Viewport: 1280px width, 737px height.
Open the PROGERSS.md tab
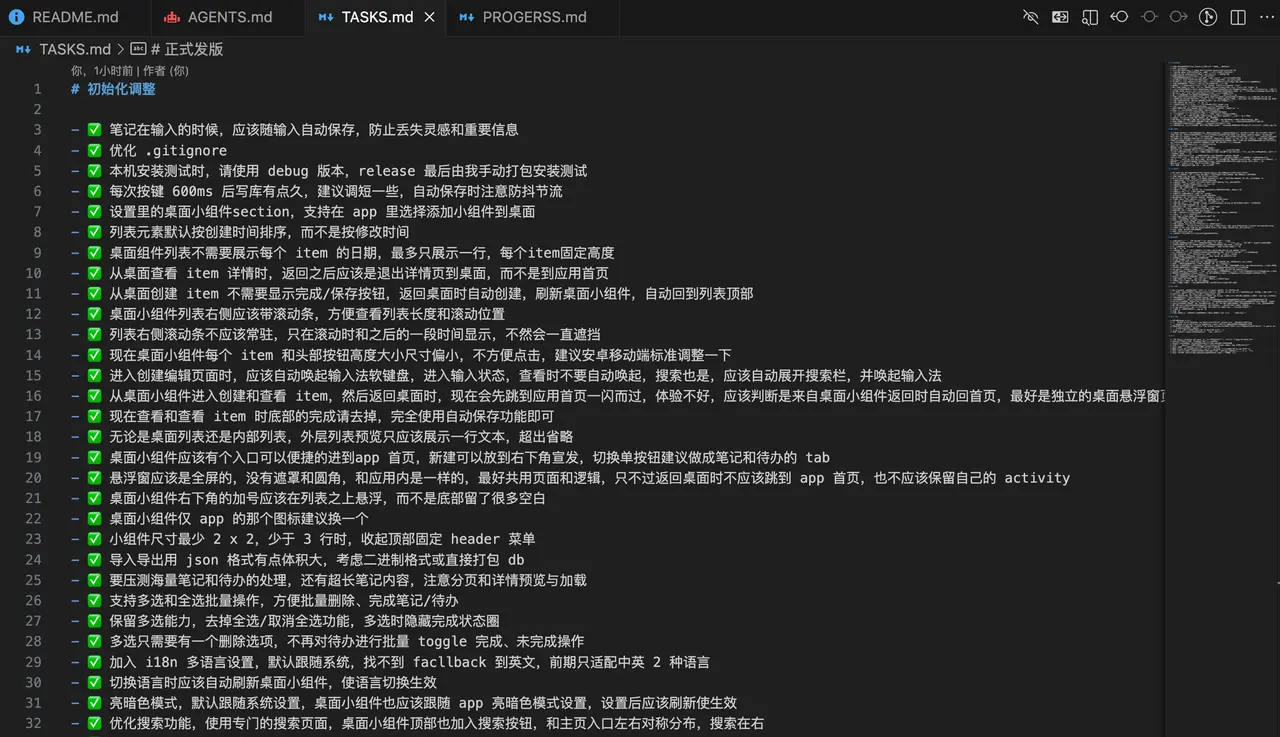(533, 17)
